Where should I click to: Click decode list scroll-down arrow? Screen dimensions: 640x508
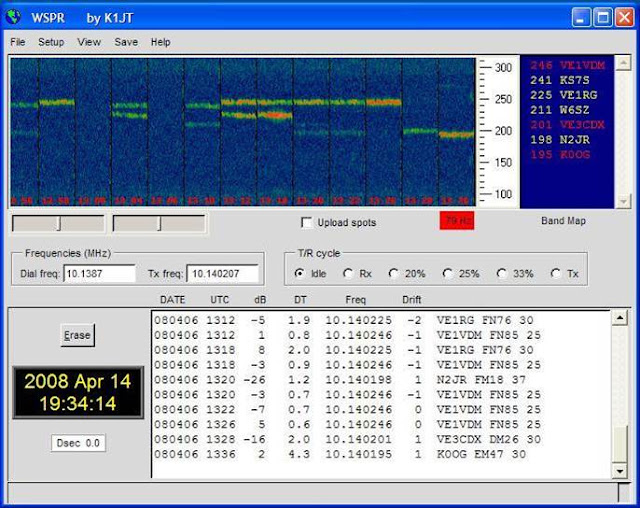point(620,471)
